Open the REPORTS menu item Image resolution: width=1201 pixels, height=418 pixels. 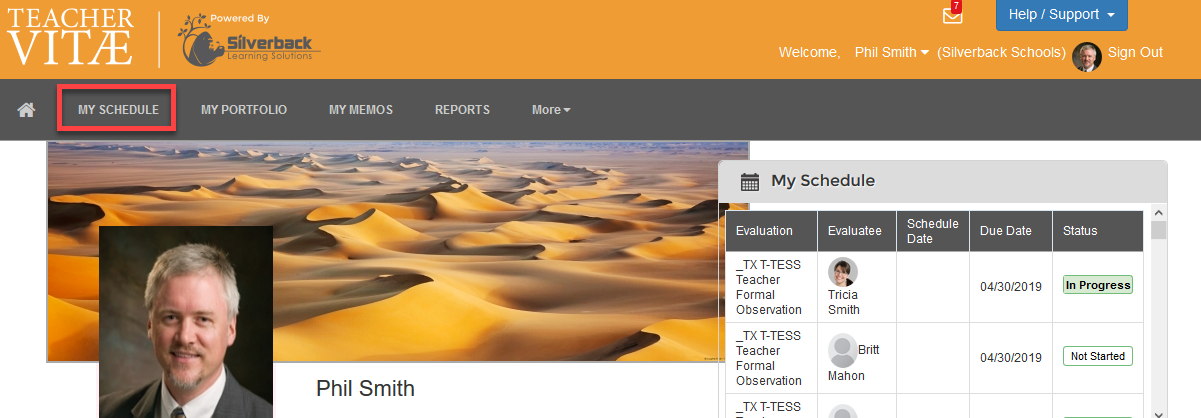click(x=462, y=110)
